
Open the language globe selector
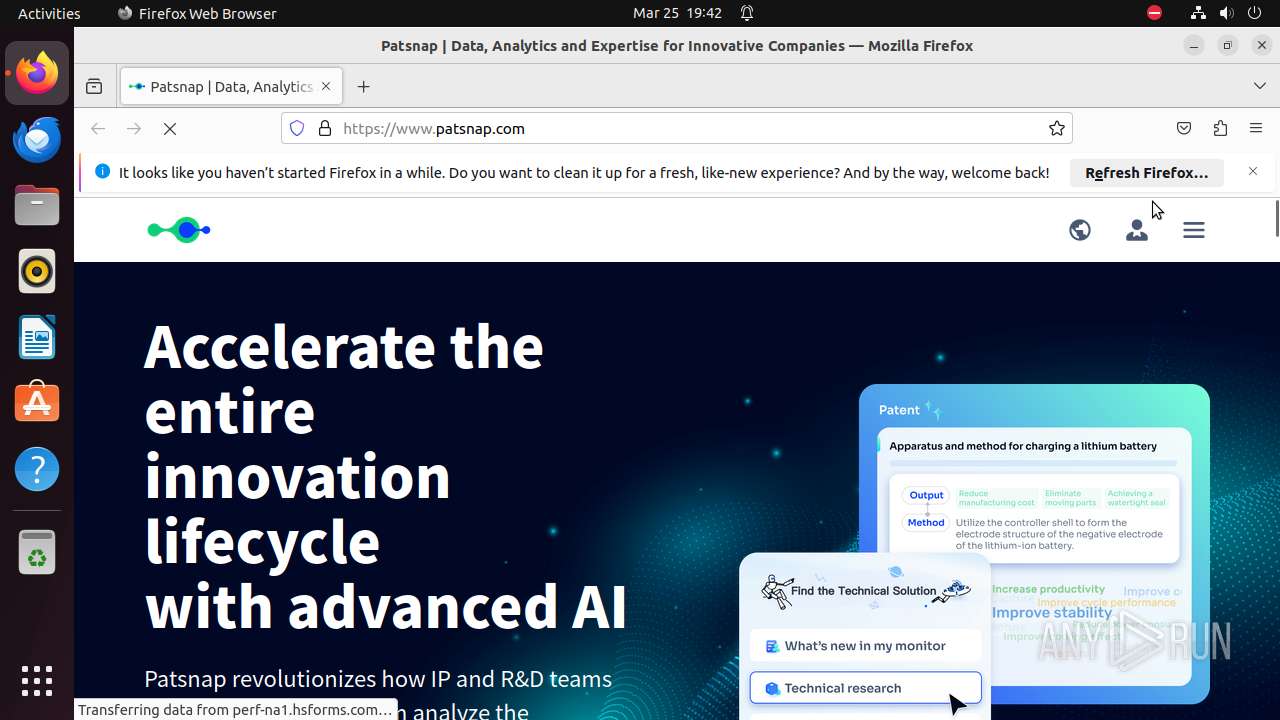click(x=1080, y=230)
